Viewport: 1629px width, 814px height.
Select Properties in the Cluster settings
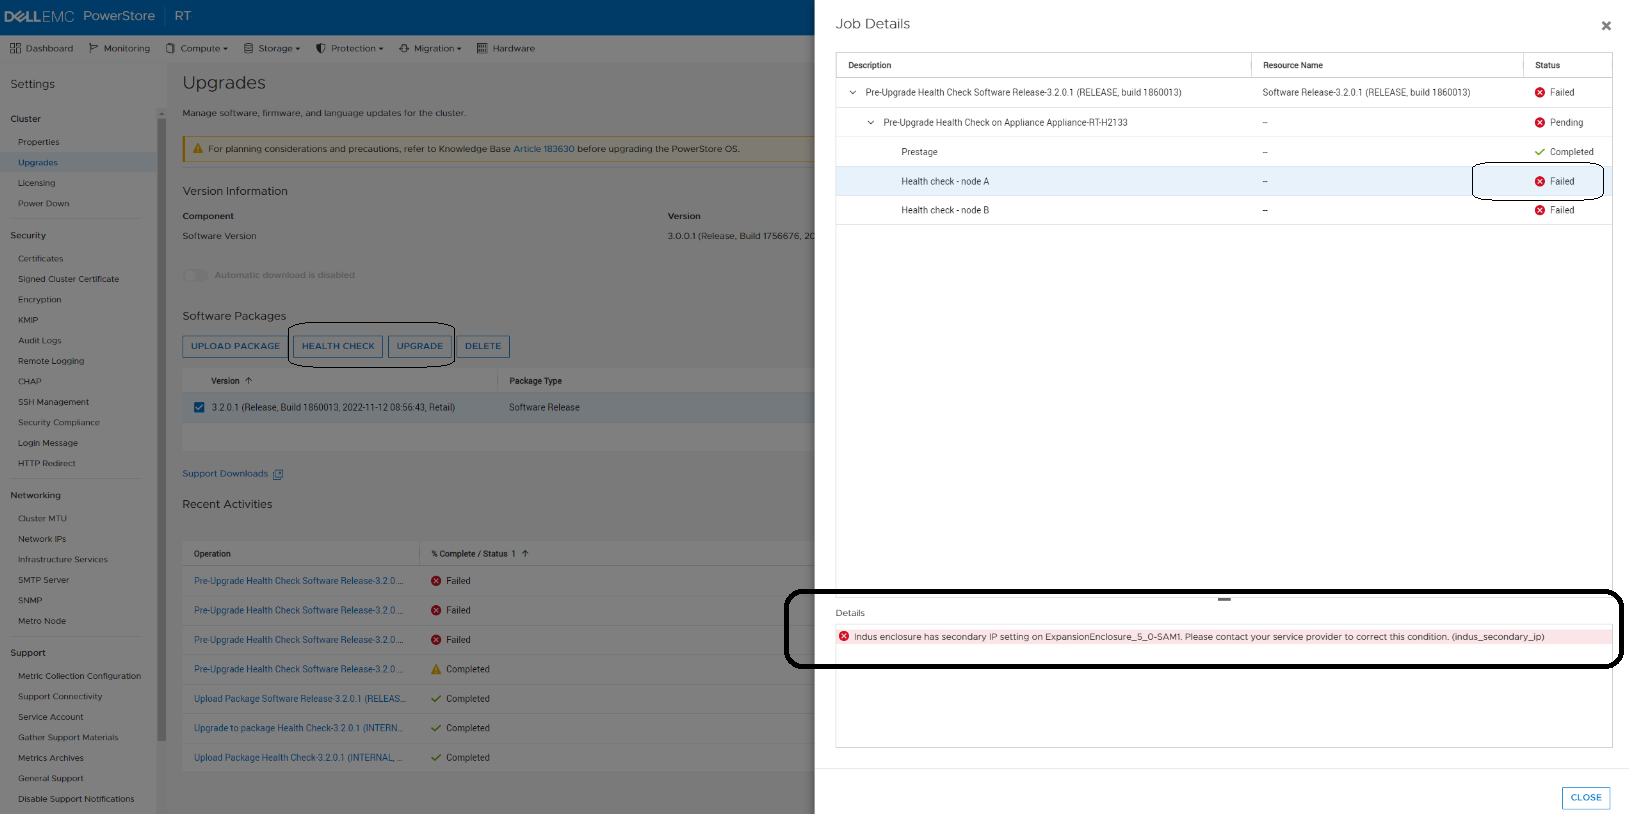[x=39, y=142]
